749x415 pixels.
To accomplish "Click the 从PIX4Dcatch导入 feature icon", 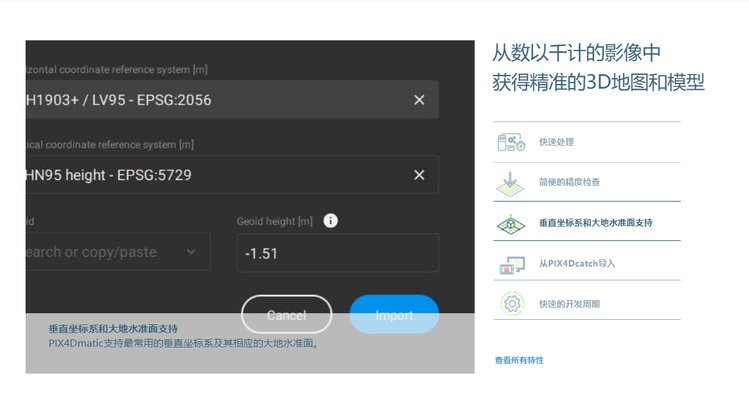I will (511, 264).
